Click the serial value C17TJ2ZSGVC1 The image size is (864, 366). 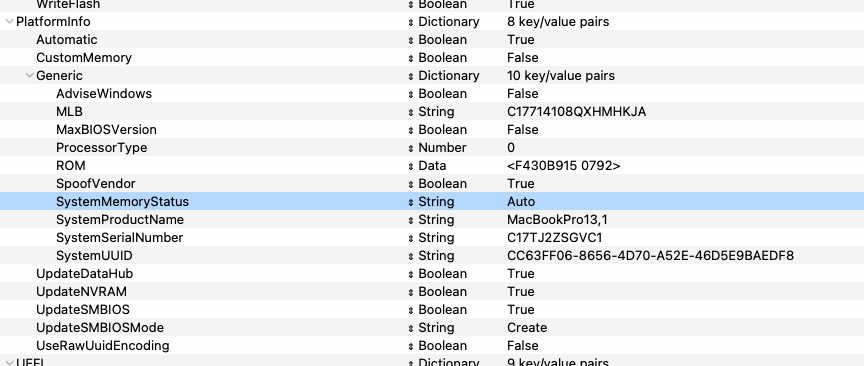[555, 238]
